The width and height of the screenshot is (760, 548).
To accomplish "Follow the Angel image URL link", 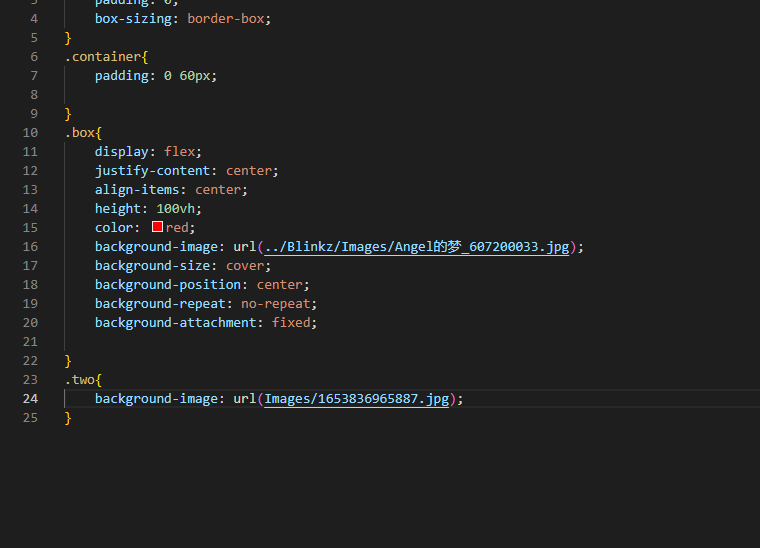I will pos(420,247).
